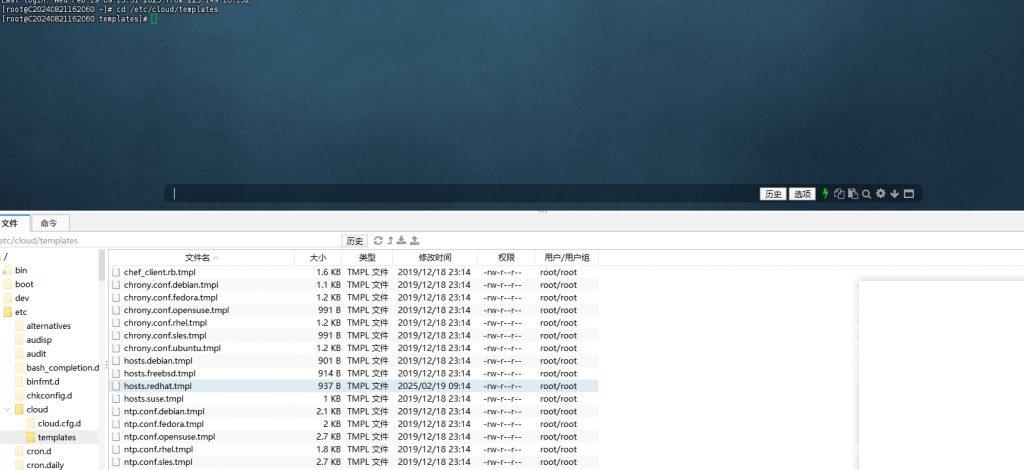Sort by 用户/用户组 column header
This screenshot has height=470, width=1024.
tap(566, 258)
